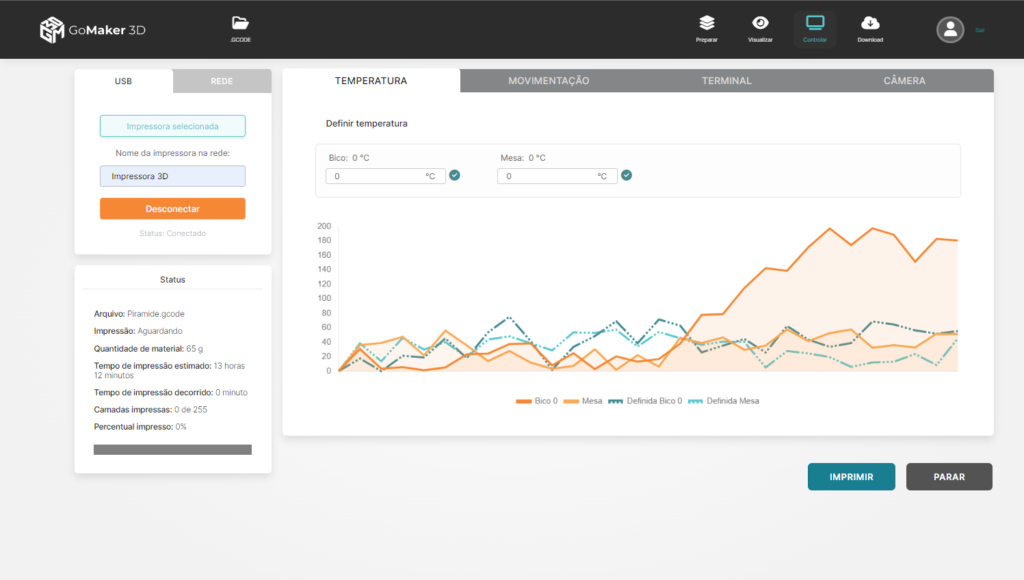Open the CÂMERA tab
Screen dimensions: 1024x580
904,81
